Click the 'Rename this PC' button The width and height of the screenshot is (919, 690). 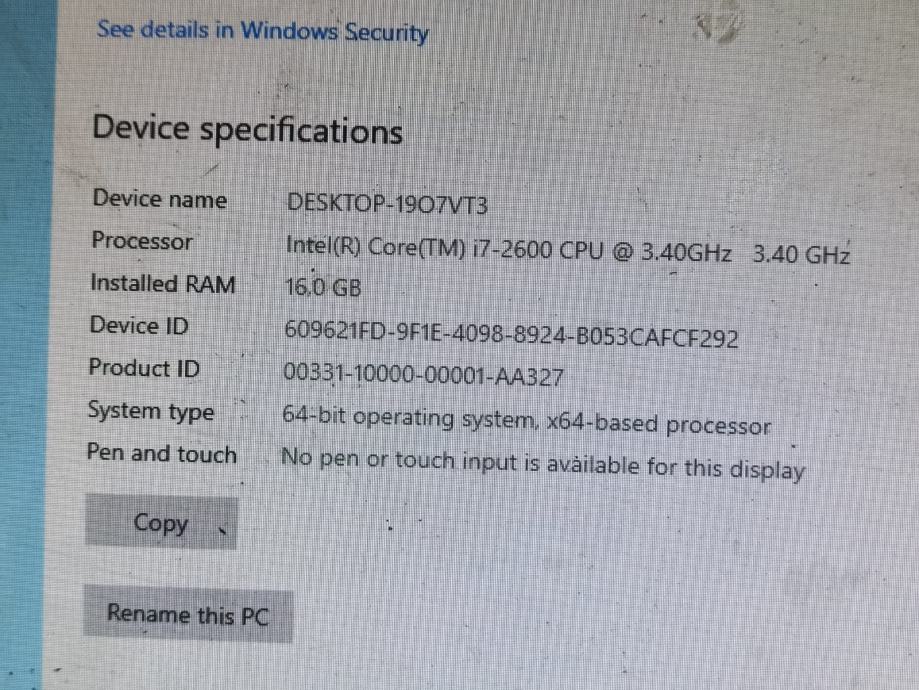click(188, 613)
